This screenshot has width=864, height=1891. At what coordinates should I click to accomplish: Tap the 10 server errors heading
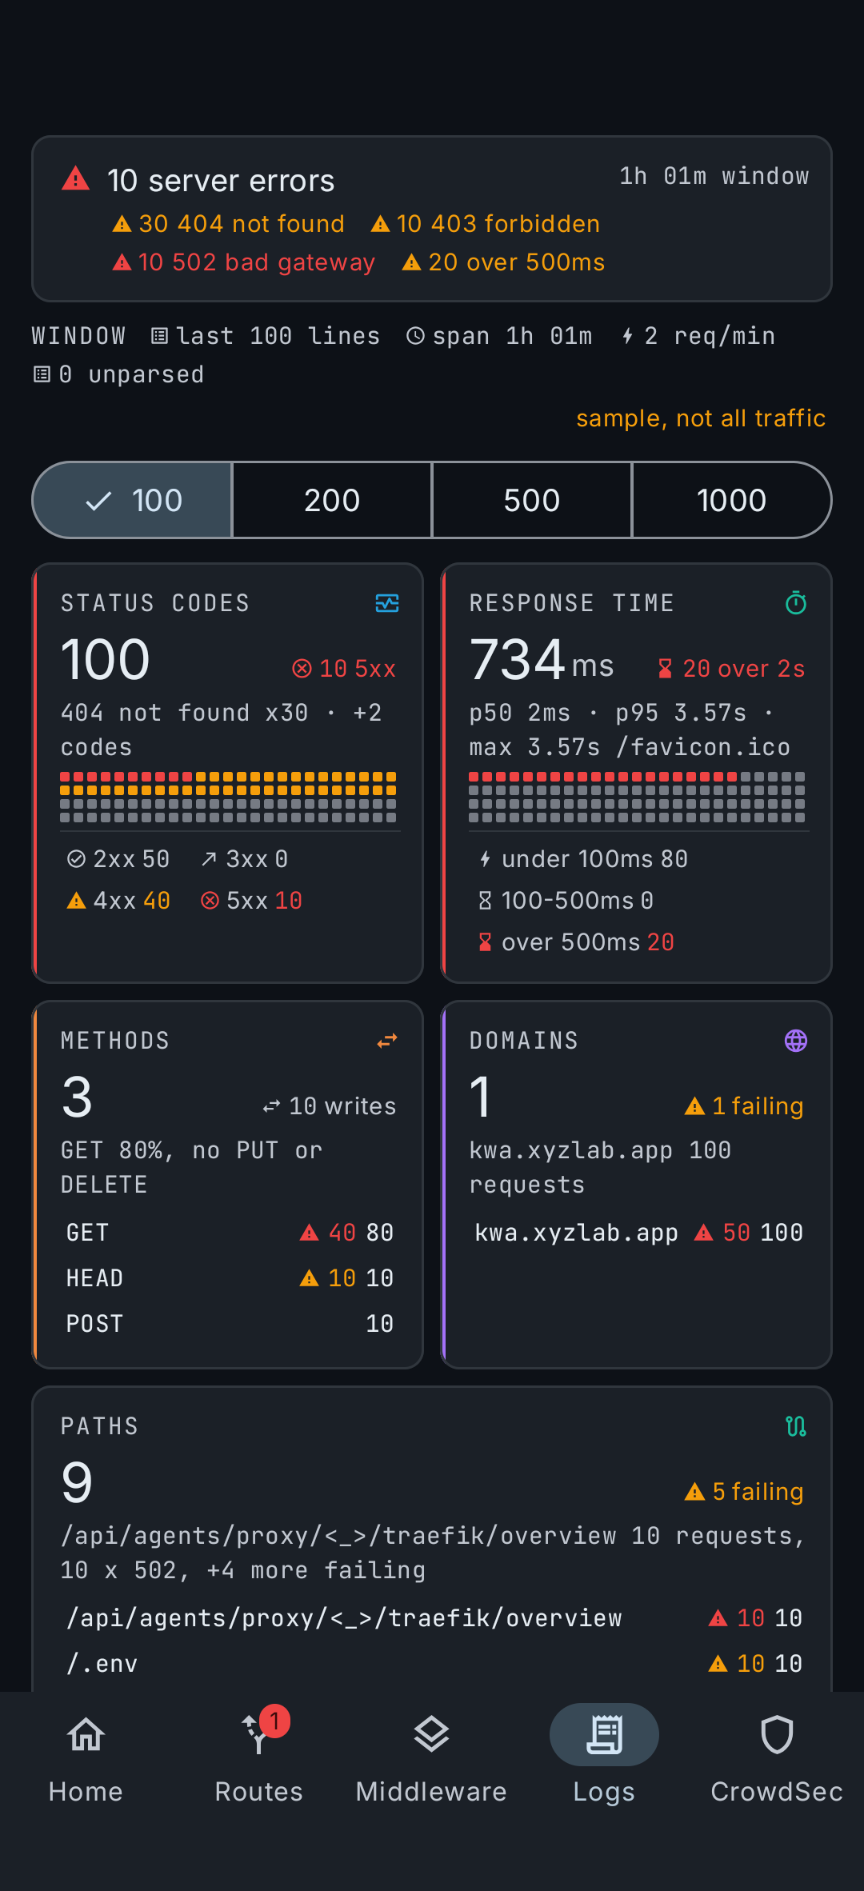click(x=221, y=181)
